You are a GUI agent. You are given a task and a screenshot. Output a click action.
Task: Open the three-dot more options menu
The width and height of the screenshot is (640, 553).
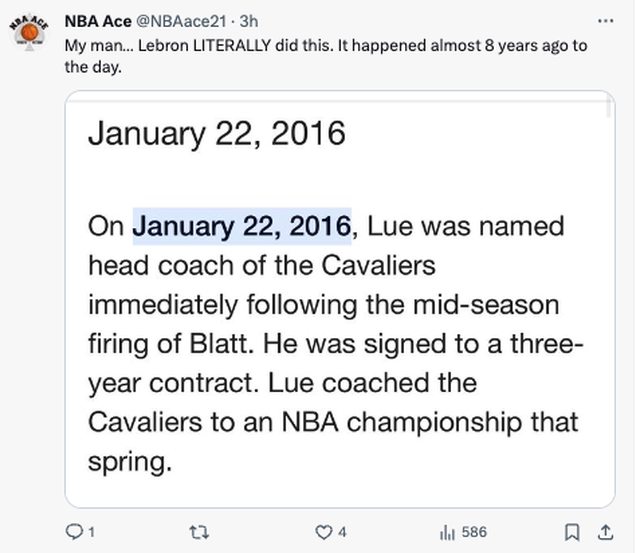coord(604,20)
